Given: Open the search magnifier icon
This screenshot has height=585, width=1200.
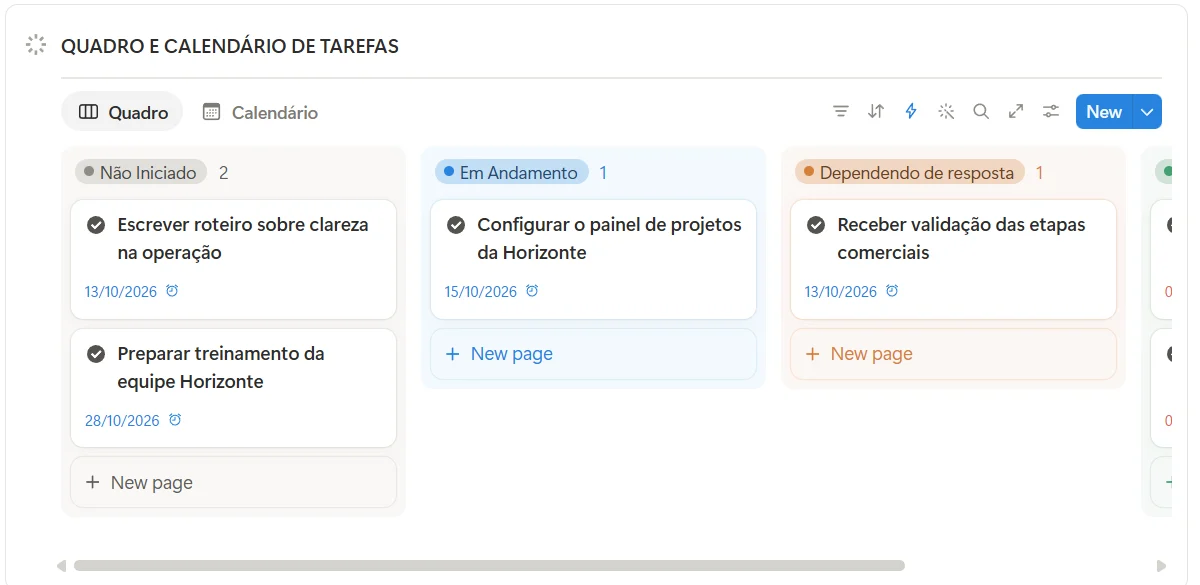Looking at the screenshot, I should tap(981, 112).
